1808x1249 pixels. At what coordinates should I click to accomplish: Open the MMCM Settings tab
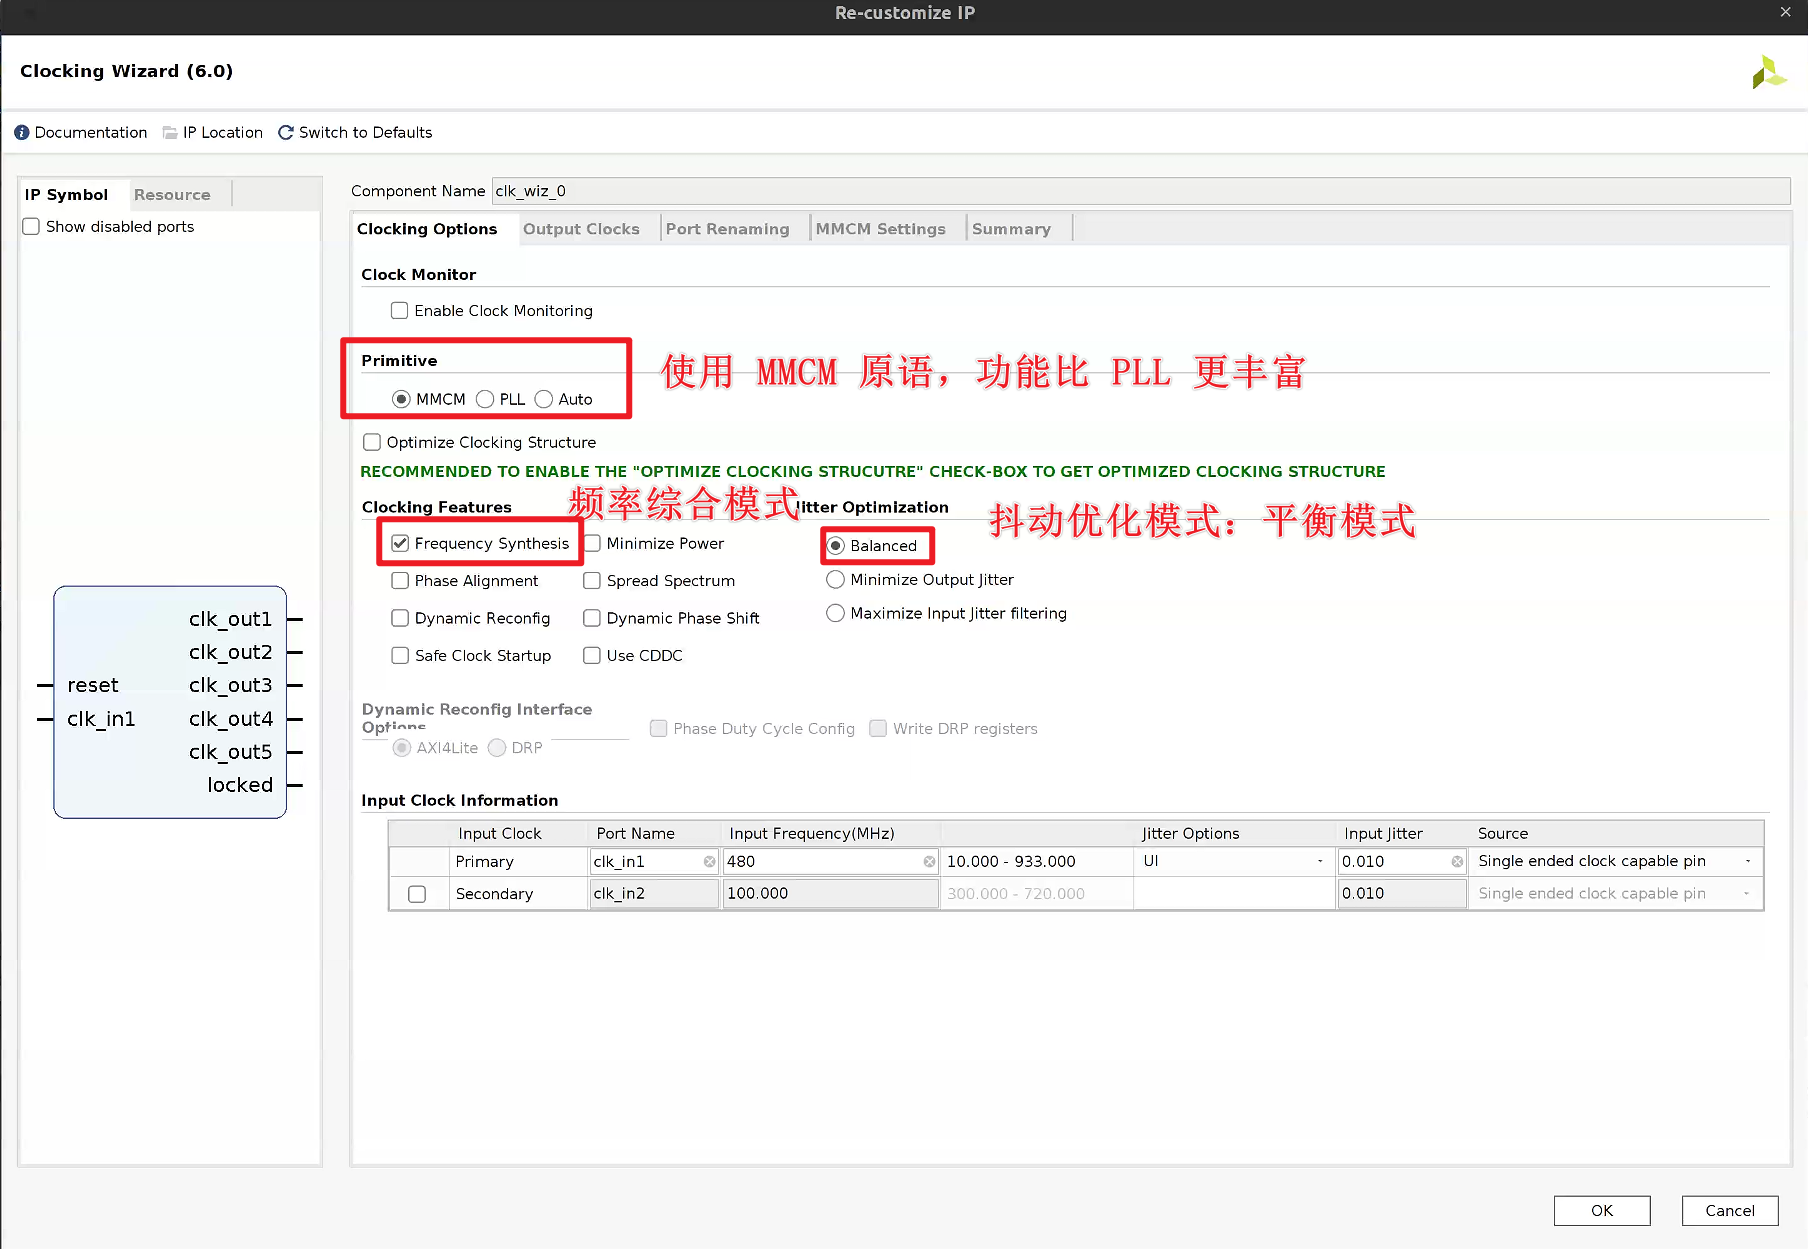880,229
